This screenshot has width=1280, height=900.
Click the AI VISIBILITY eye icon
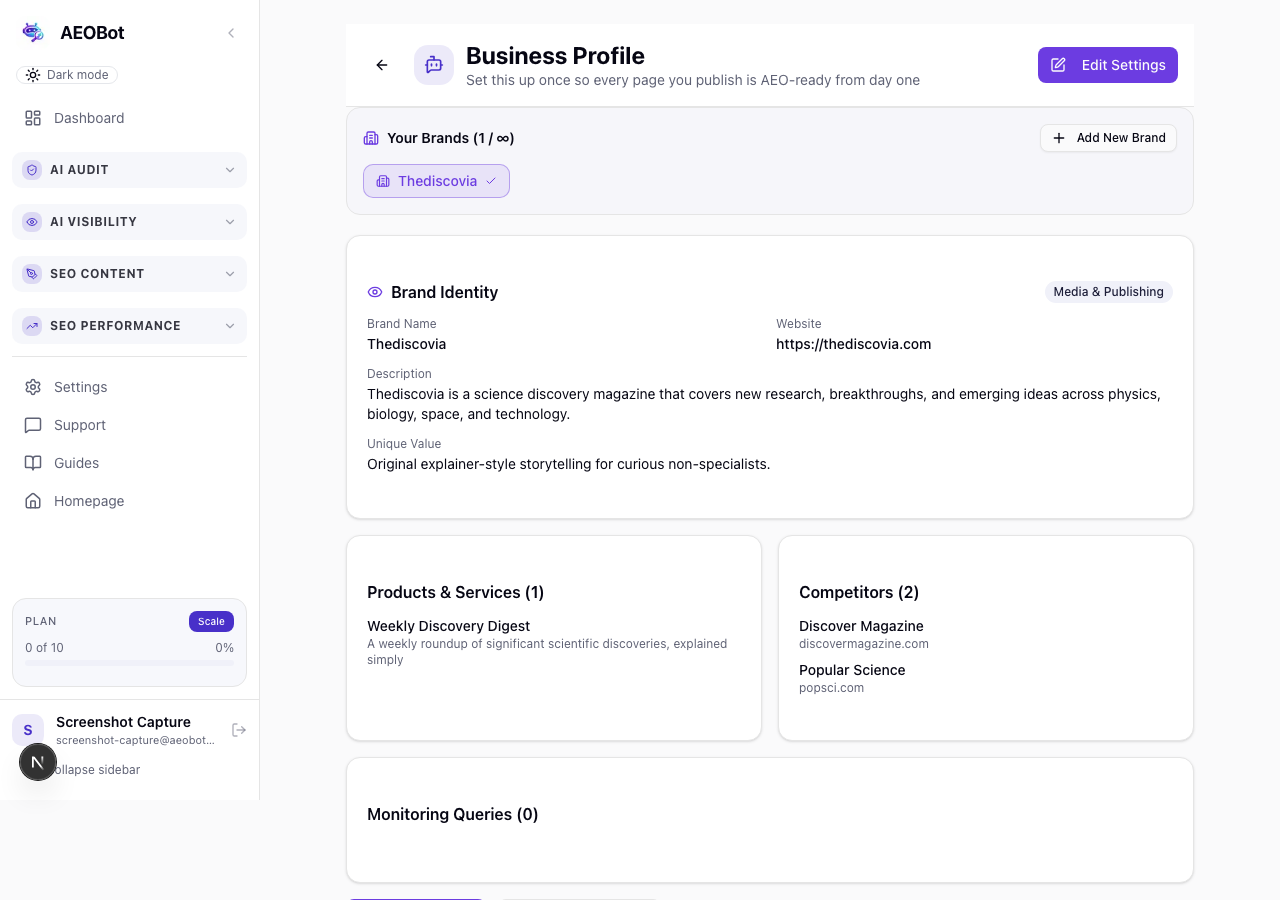32,222
